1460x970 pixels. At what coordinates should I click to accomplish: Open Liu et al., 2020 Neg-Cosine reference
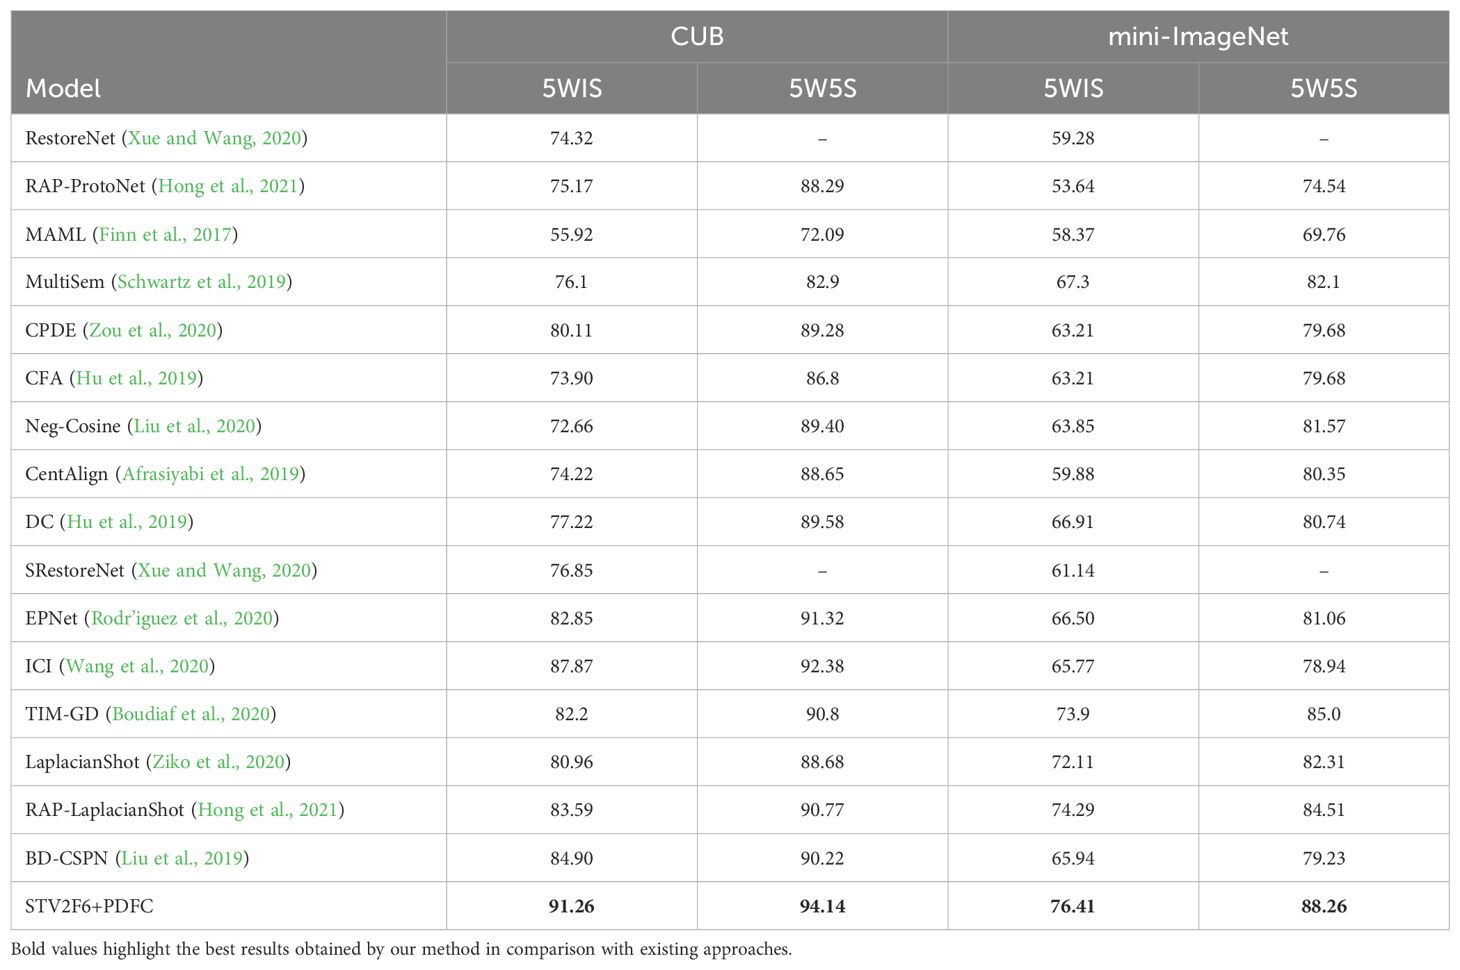195,426
